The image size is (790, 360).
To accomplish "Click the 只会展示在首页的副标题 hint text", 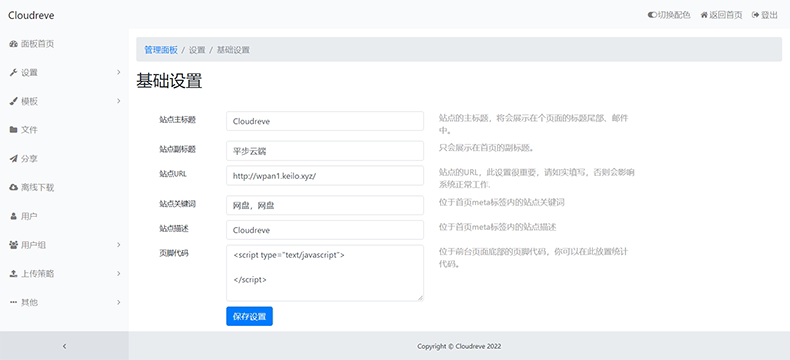I will 486,149.
